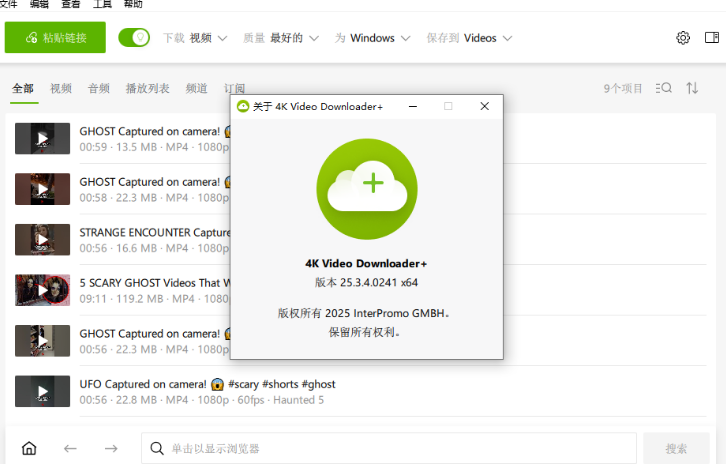Go to browser home via house icon
This screenshot has width=726, height=464.
tap(29, 448)
